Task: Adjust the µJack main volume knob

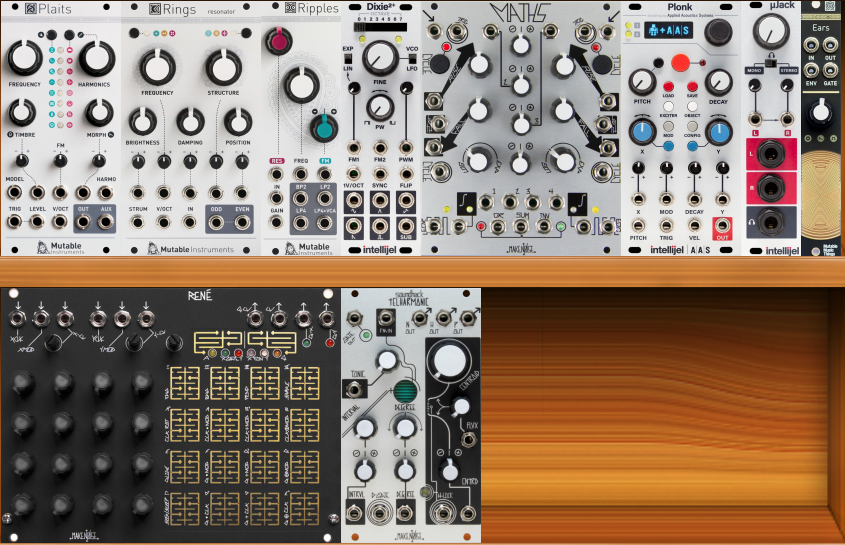Action: coord(771,31)
